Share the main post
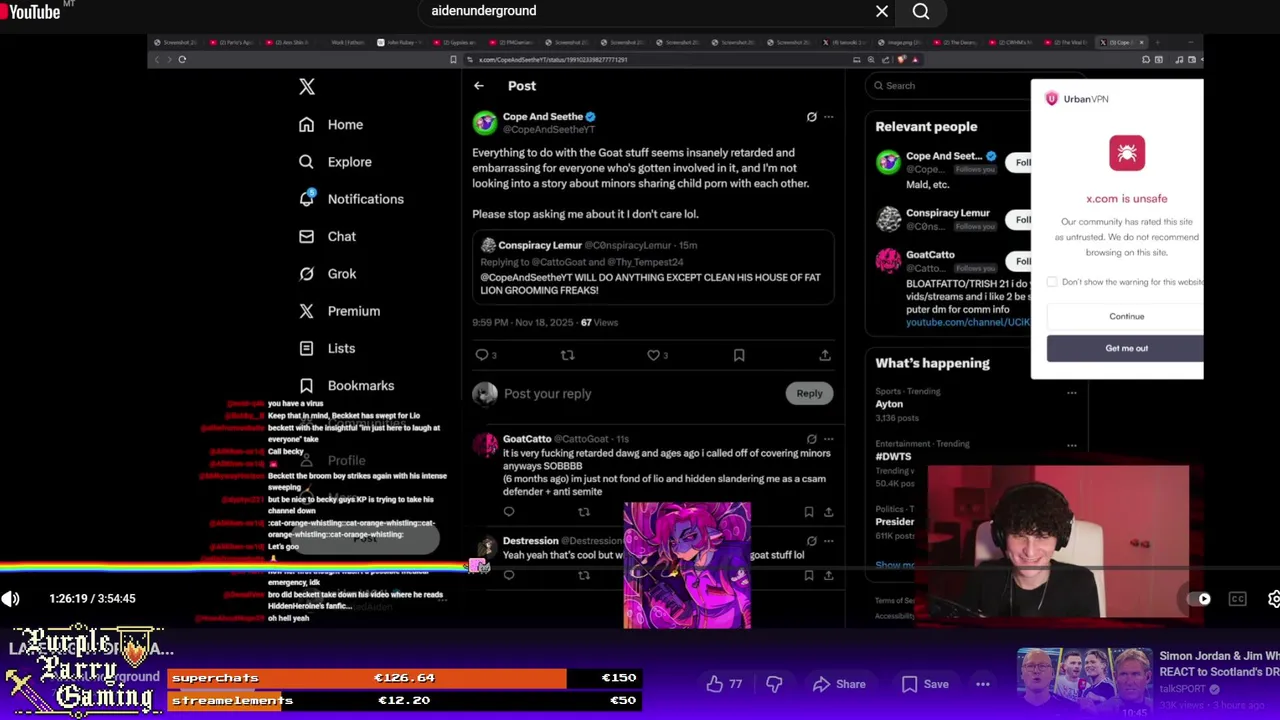The image size is (1280, 720). click(x=825, y=355)
